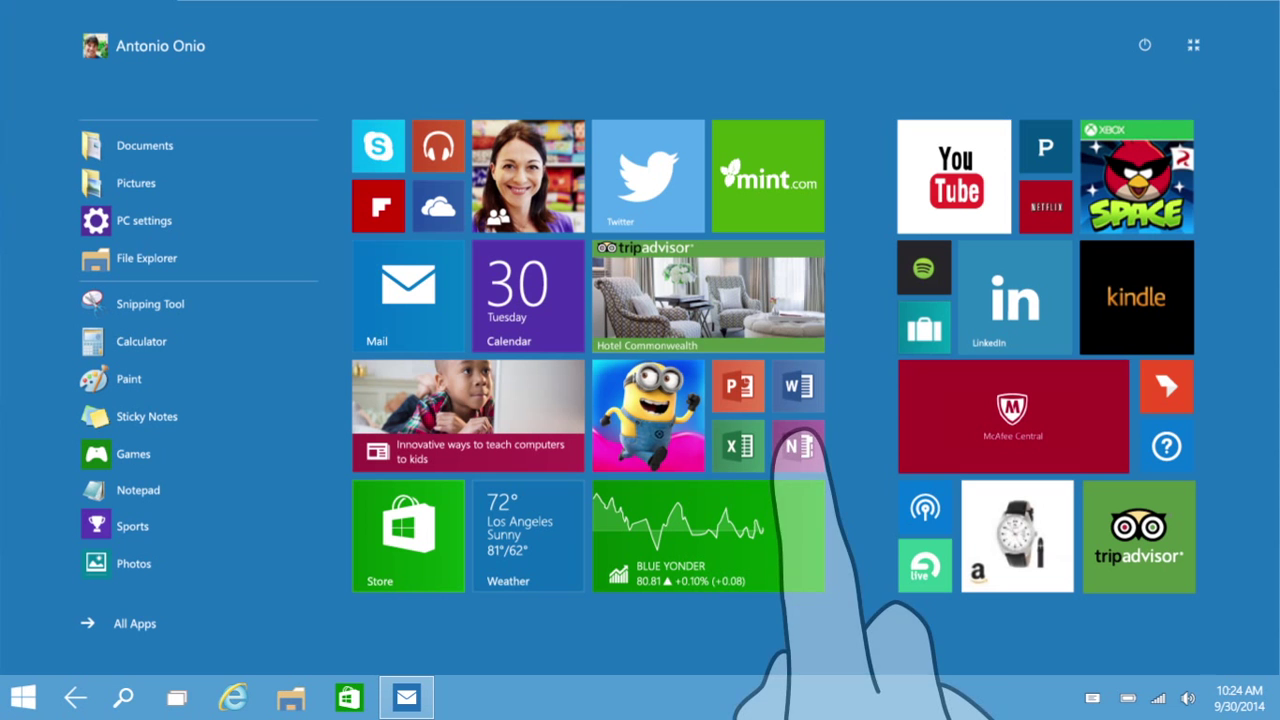Launch the Spotify tile

(x=924, y=267)
